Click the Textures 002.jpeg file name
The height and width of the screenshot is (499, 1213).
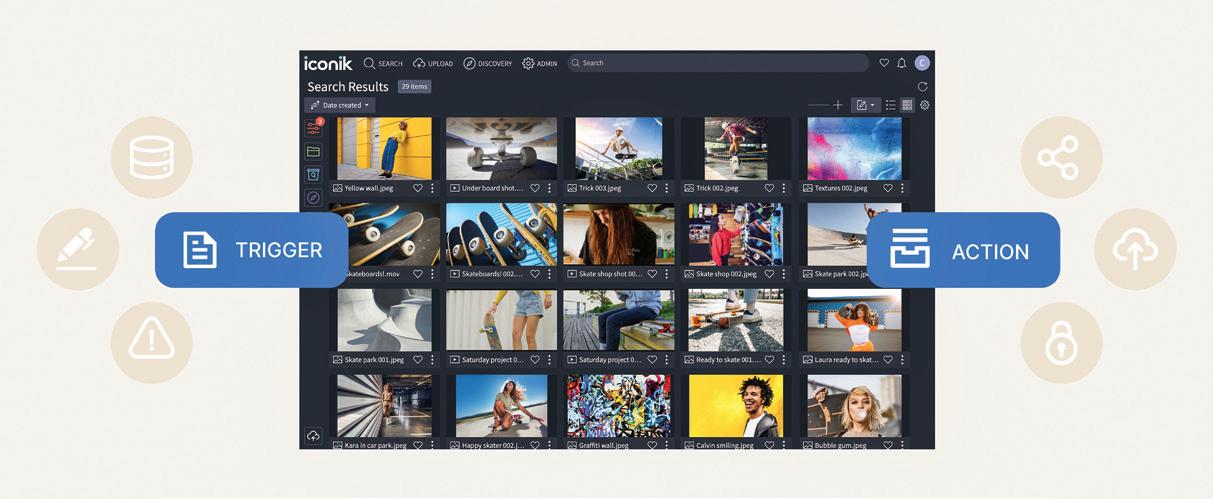tap(841, 188)
